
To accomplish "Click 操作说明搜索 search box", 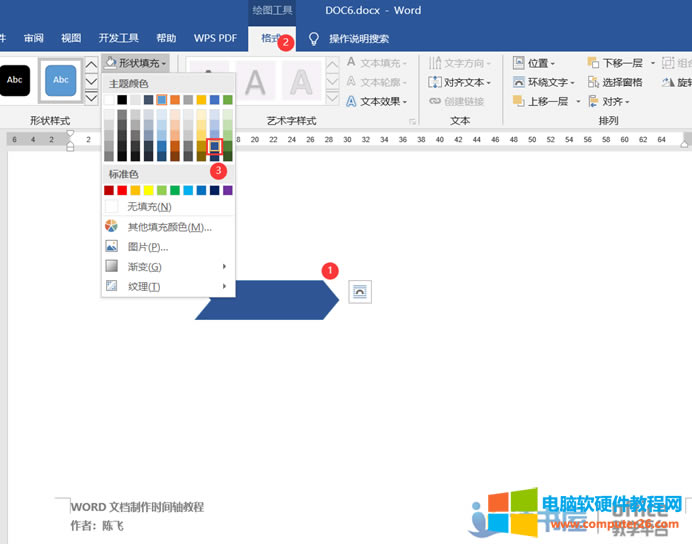I will (x=358, y=39).
